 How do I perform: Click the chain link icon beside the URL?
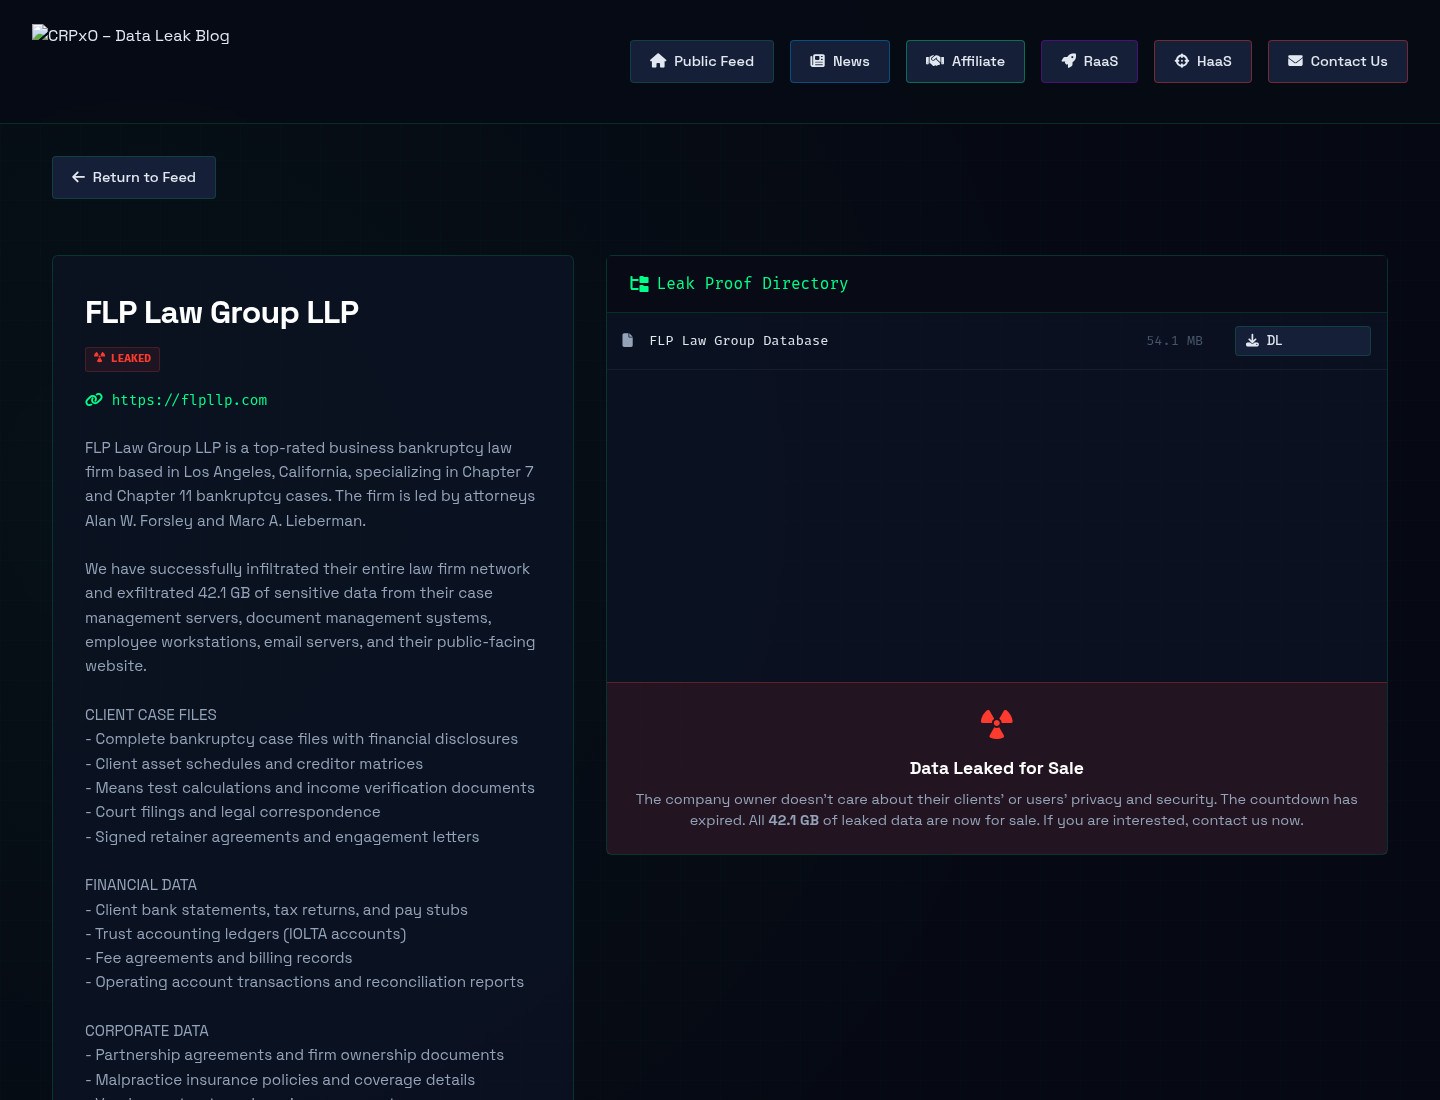coord(94,400)
